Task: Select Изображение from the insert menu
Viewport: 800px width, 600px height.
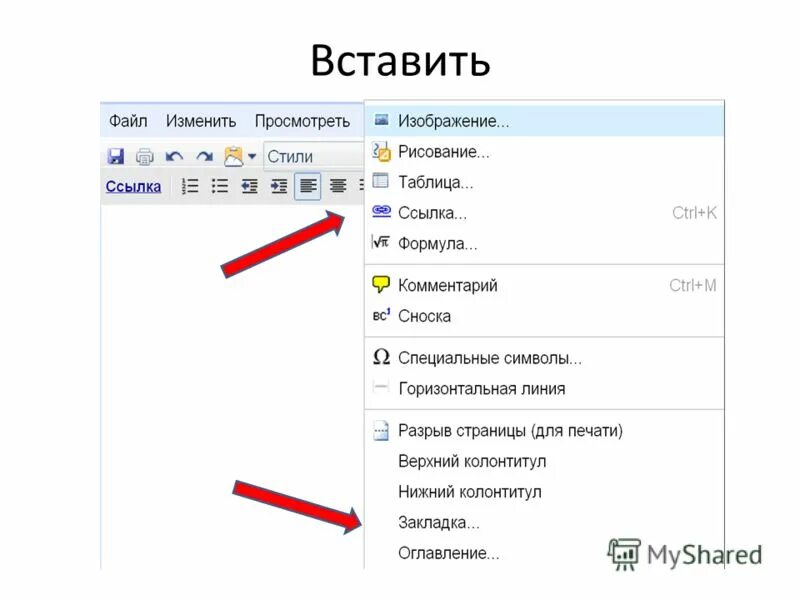Action: click(452, 120)
